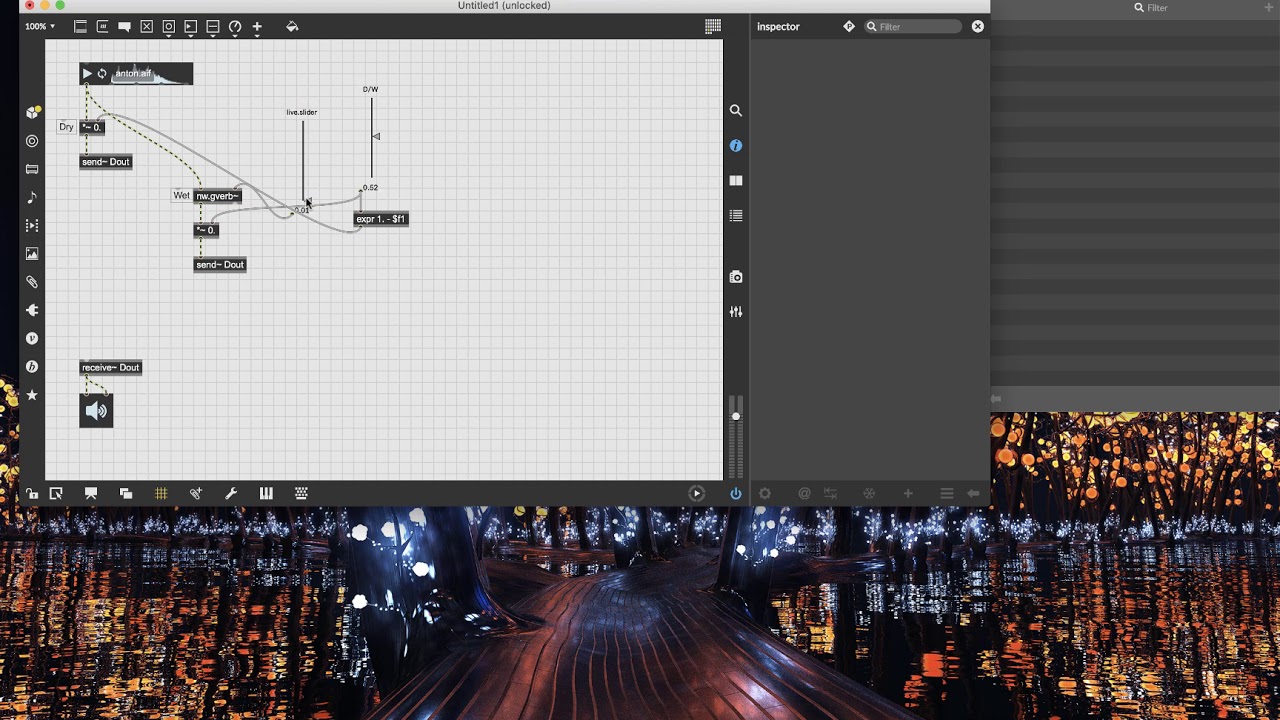
Task: Add a new object box from toolbar
Action: tap(80, 27)
